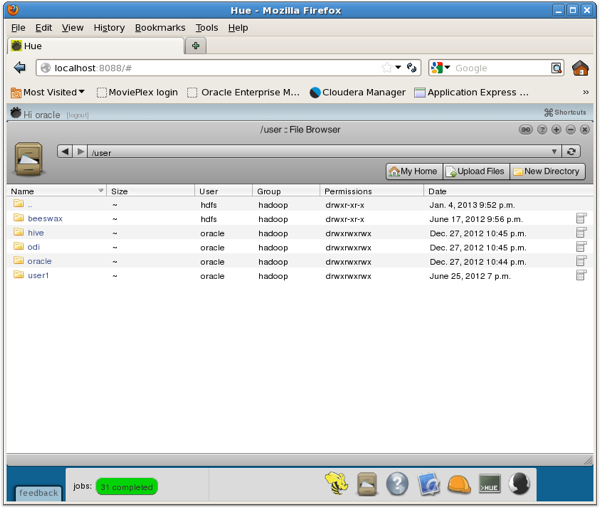Maximize File Browser with the plus icon

[556, 130]
